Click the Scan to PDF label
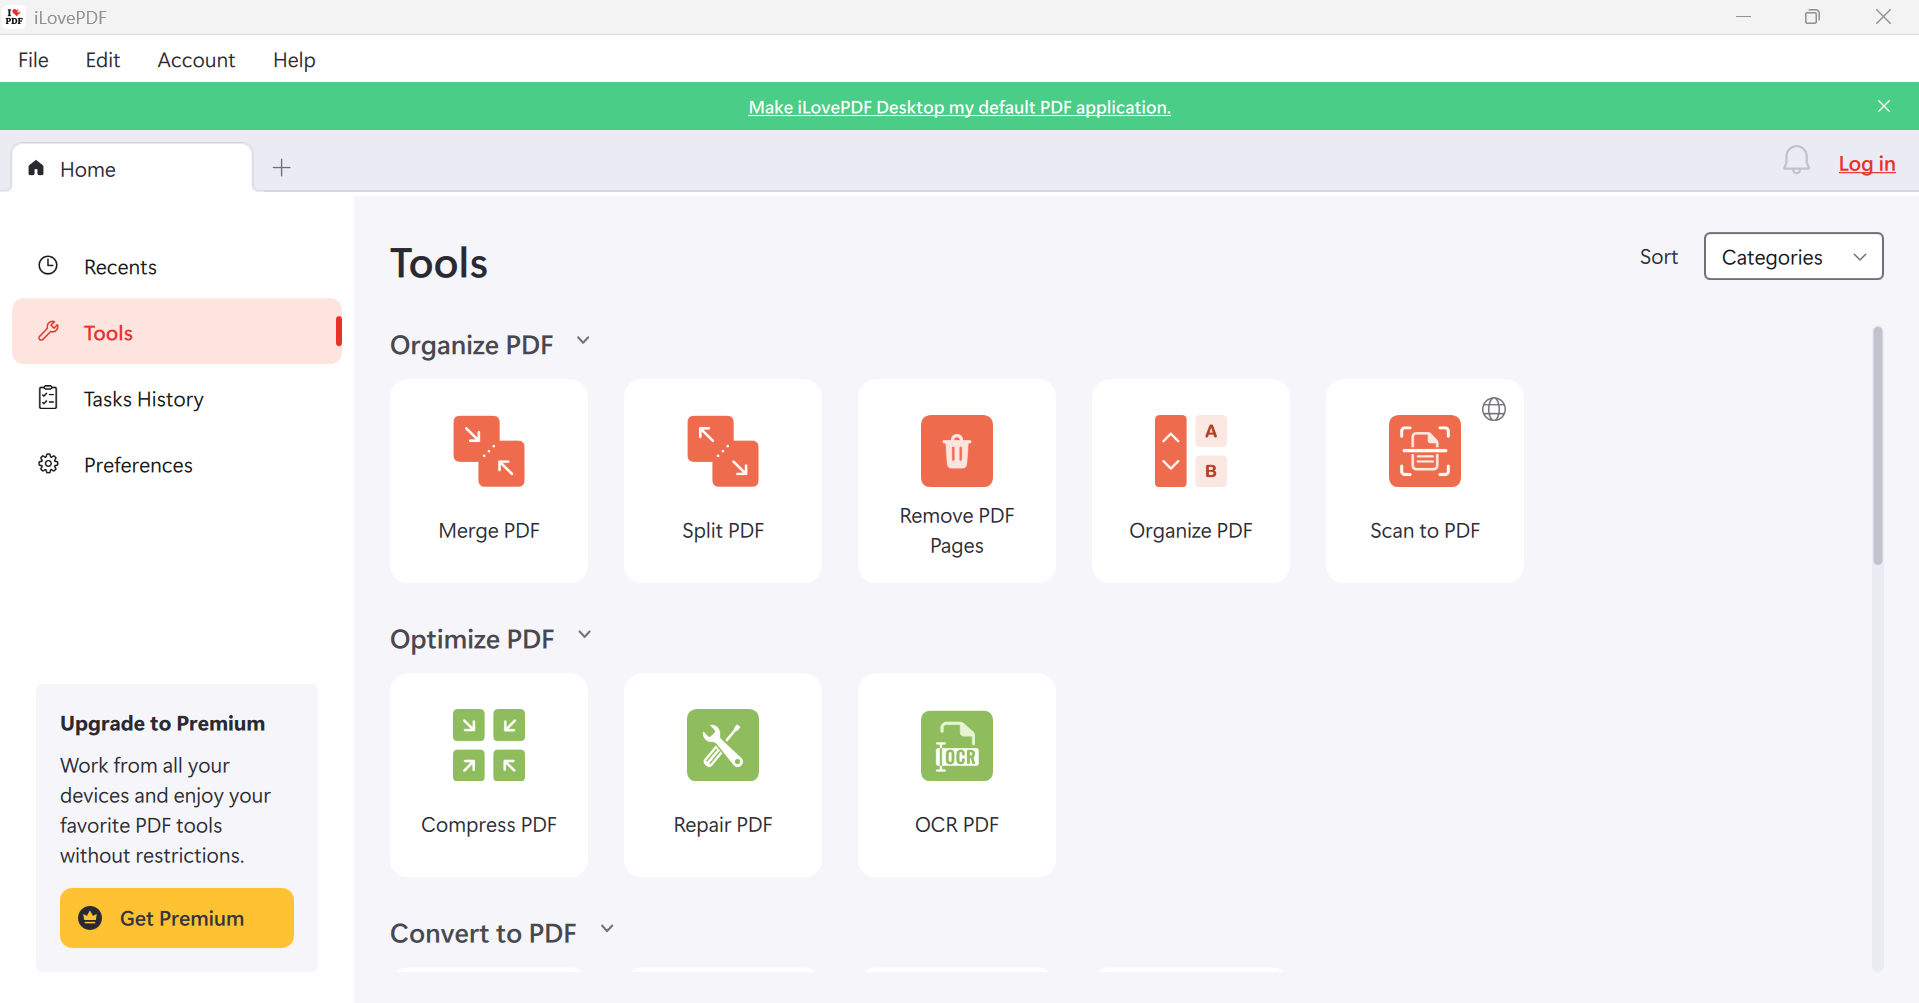 pyautogui.click(x=1425, y=531)
